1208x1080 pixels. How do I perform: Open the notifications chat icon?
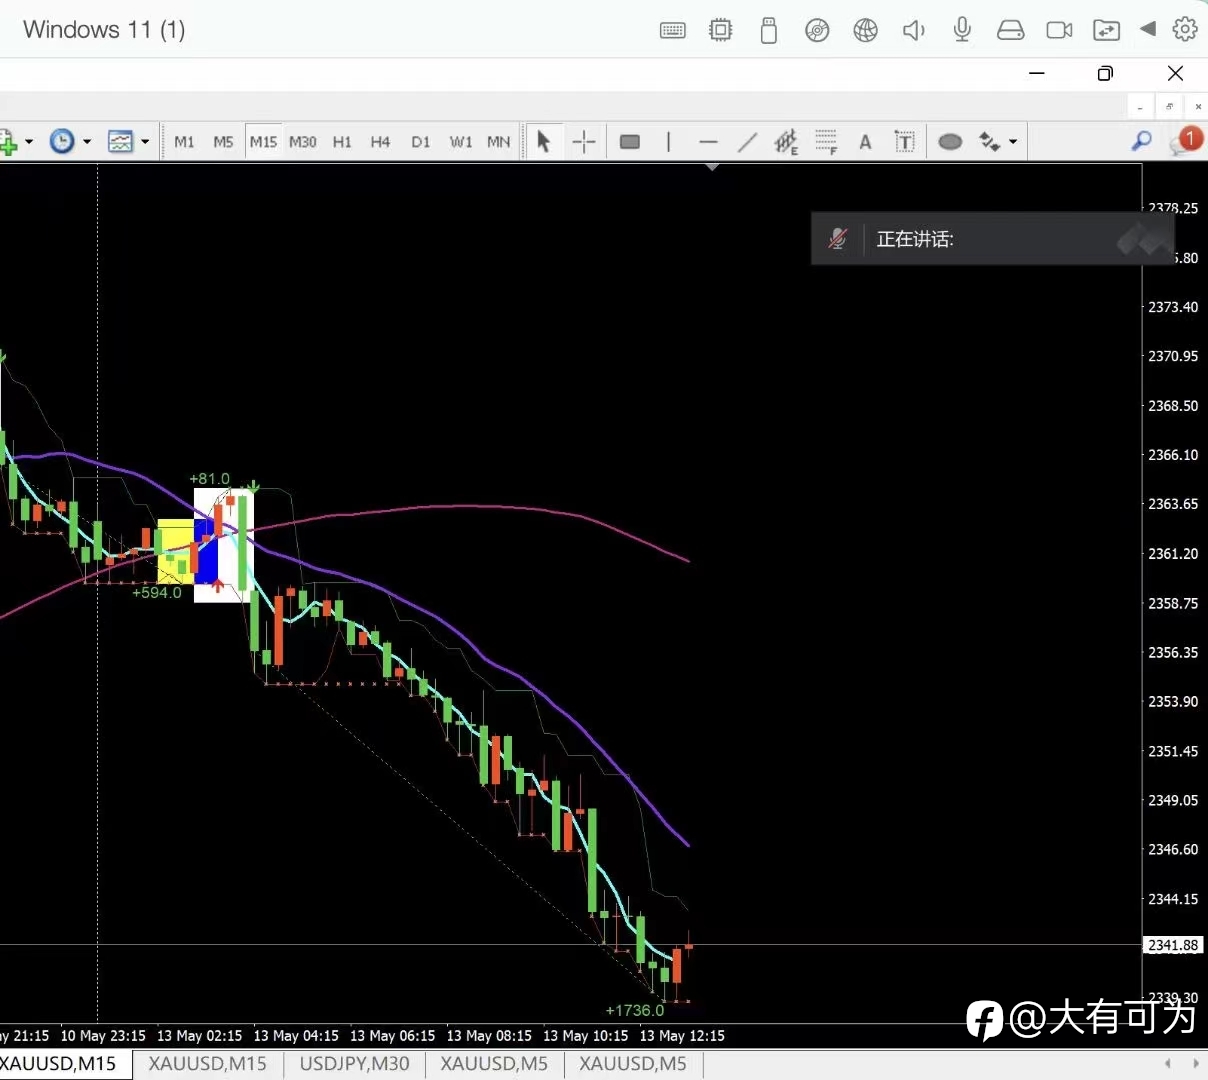point(1185,141)
